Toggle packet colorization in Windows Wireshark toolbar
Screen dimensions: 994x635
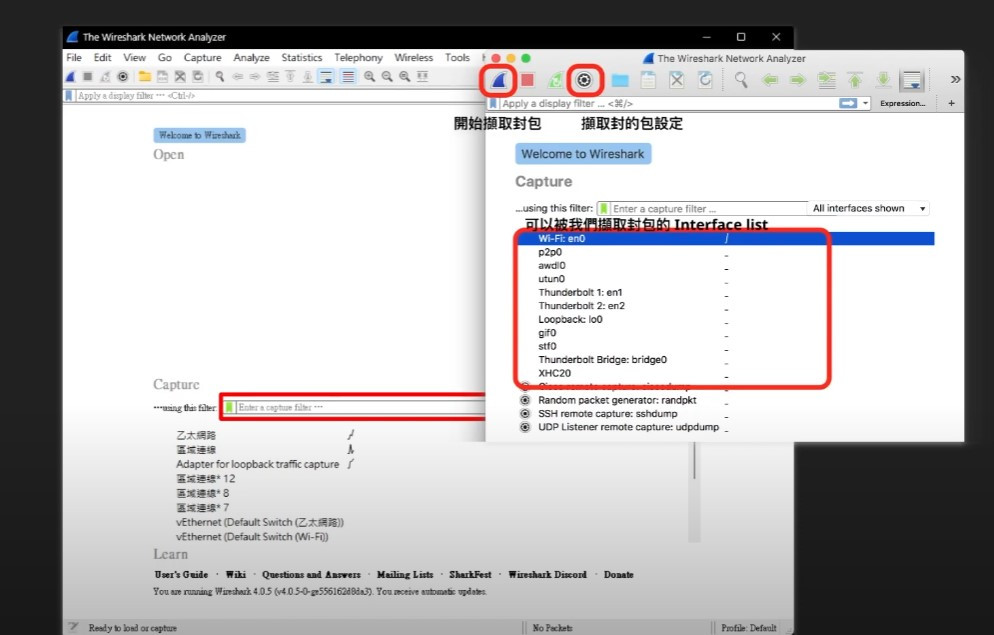point(347,77)
